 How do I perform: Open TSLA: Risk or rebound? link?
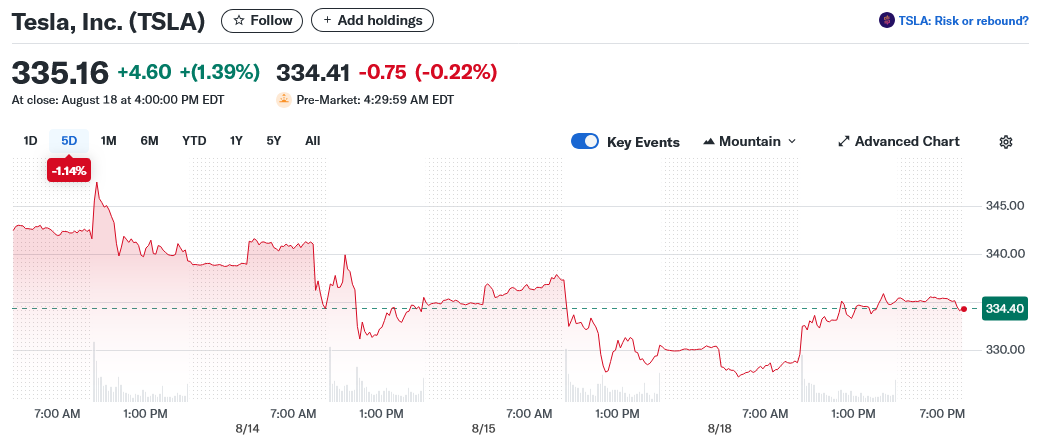(963, 21)
